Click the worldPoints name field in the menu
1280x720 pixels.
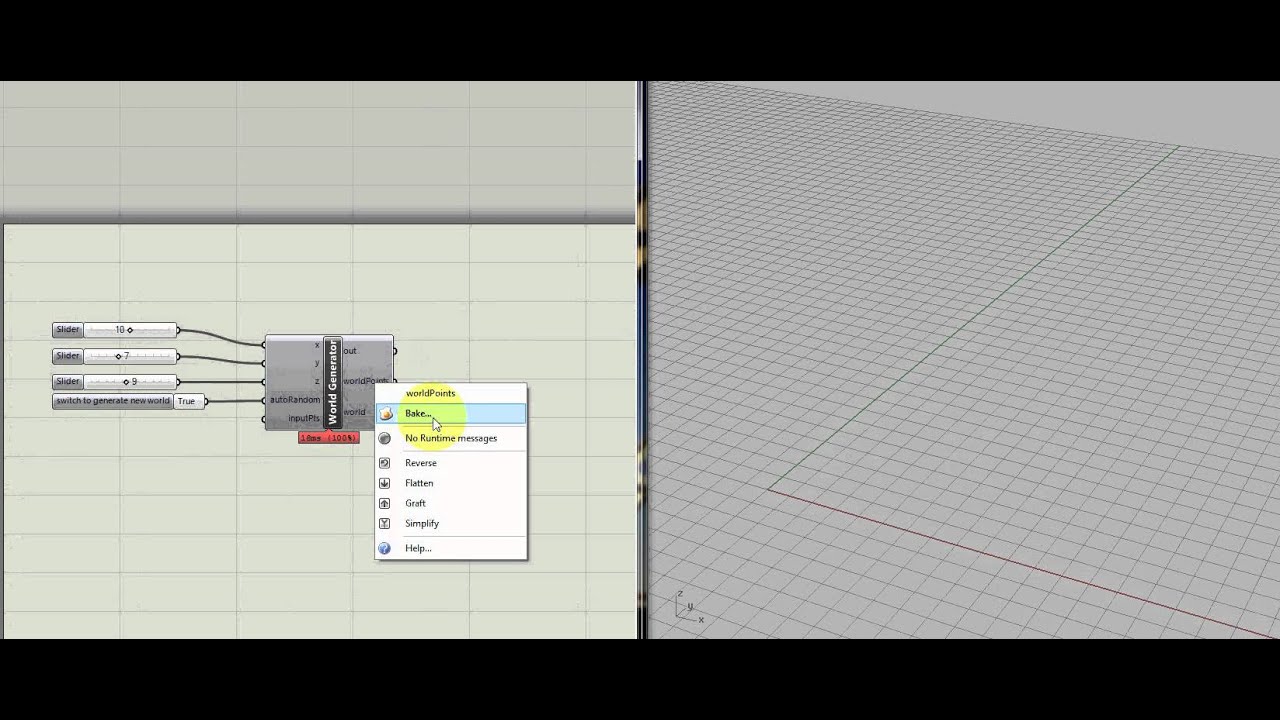click(430, 393)
